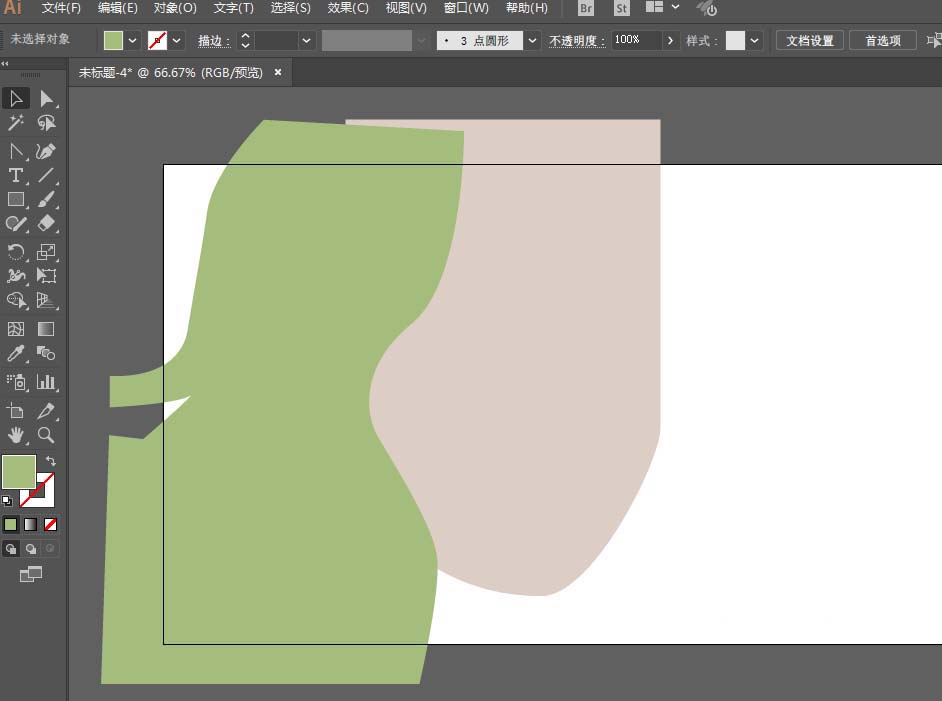The height and width of the screenshot is (701, 942).
Task: Enable Draw Normal mode
Action: (x=11, y=548)
